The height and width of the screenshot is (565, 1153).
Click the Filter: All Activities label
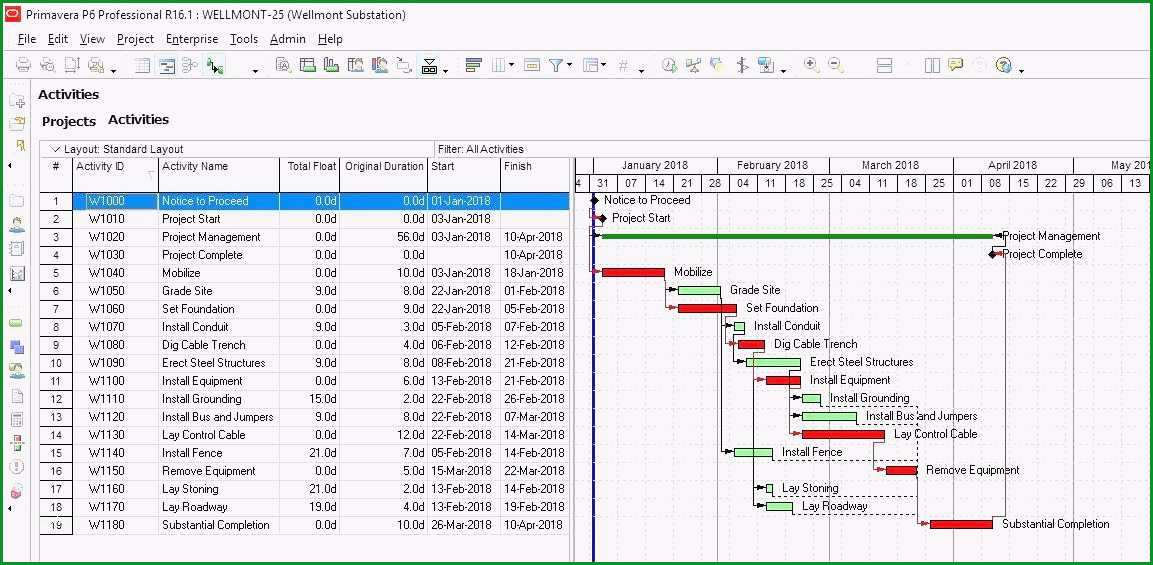pyautogui.click(x=481, y=149)
